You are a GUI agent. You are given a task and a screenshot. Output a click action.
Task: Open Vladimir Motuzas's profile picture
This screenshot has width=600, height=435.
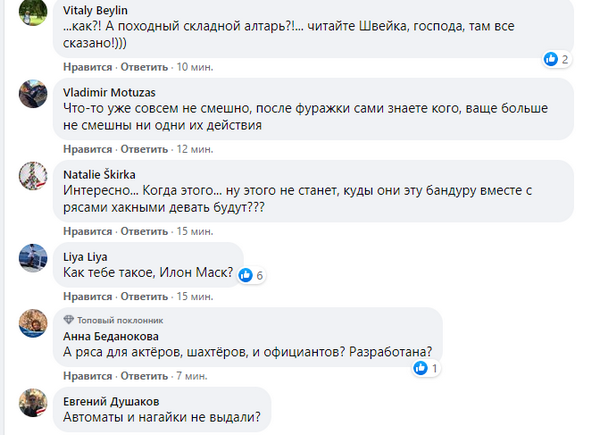point(33,95)
